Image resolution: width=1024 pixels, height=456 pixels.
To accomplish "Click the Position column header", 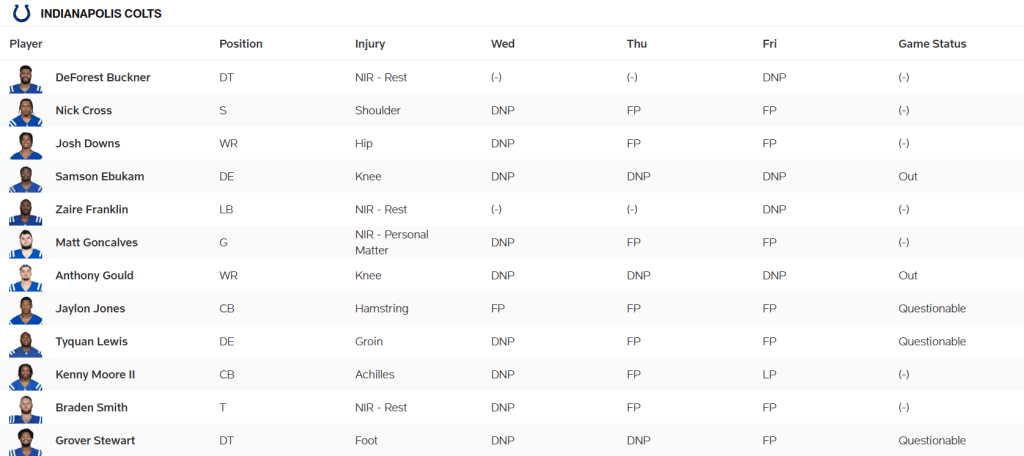I will click(x=241, y=44).
